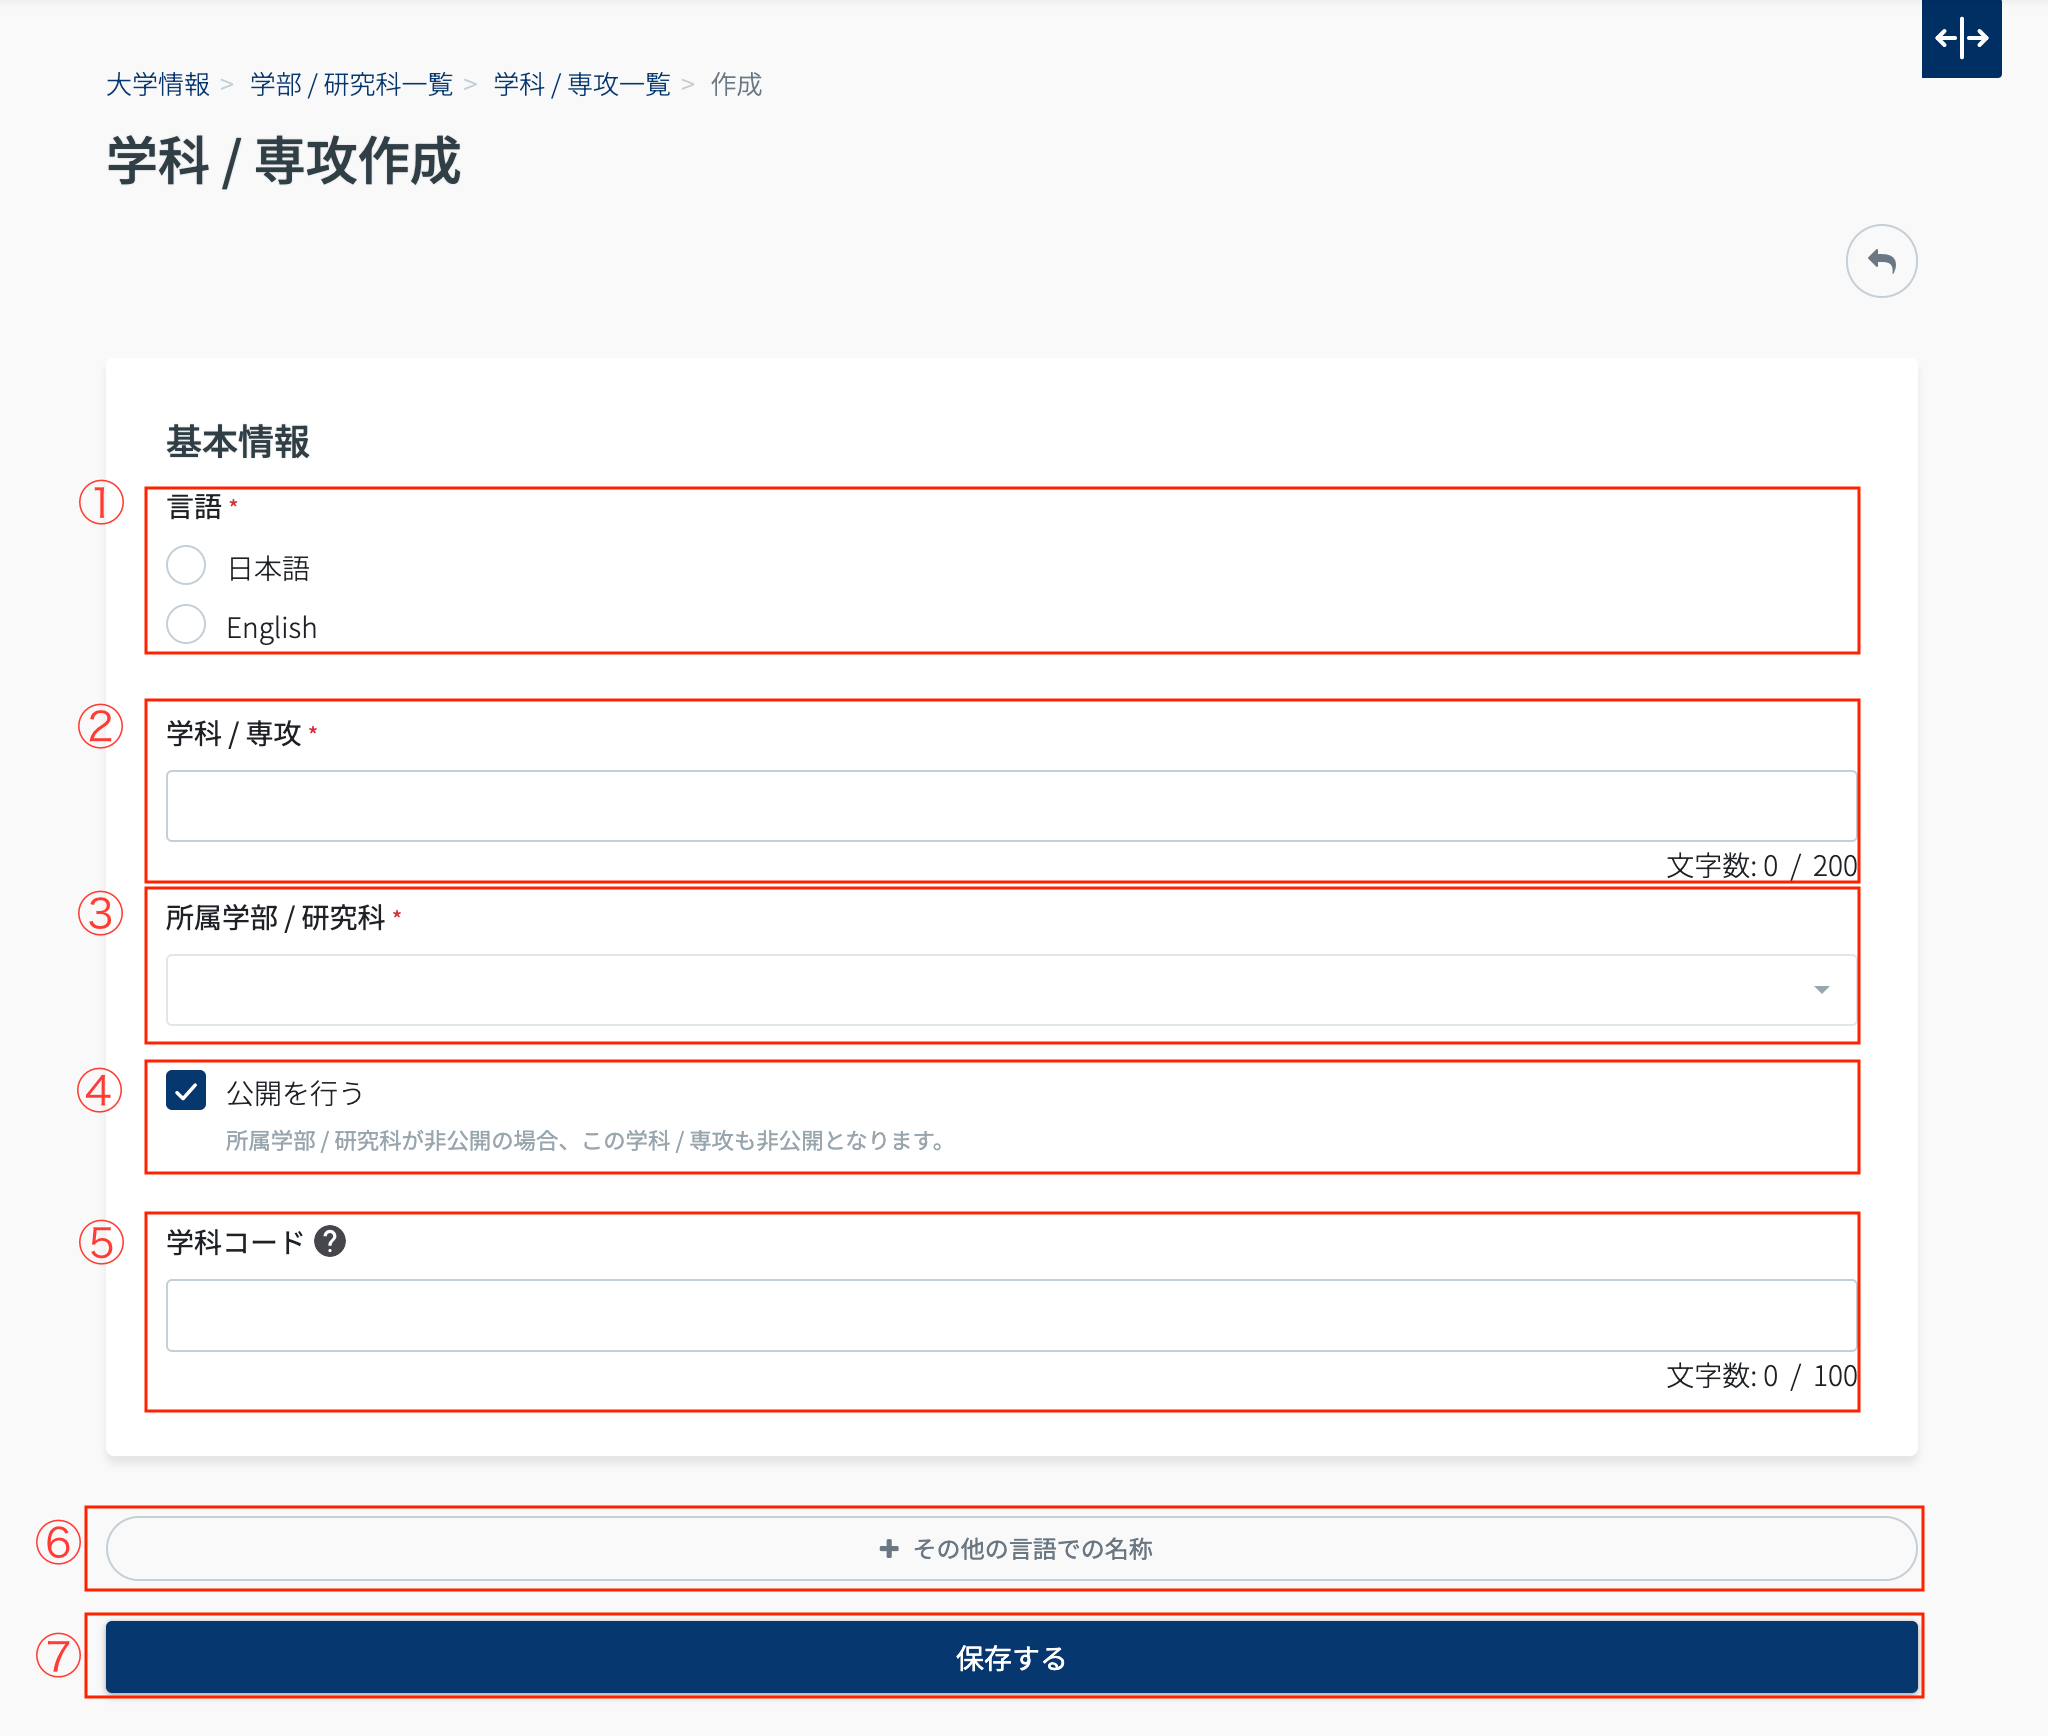Viewport: 2048px width, 1736px height.
Task: Click the 日本語 option label
Action: coord(268,568)
